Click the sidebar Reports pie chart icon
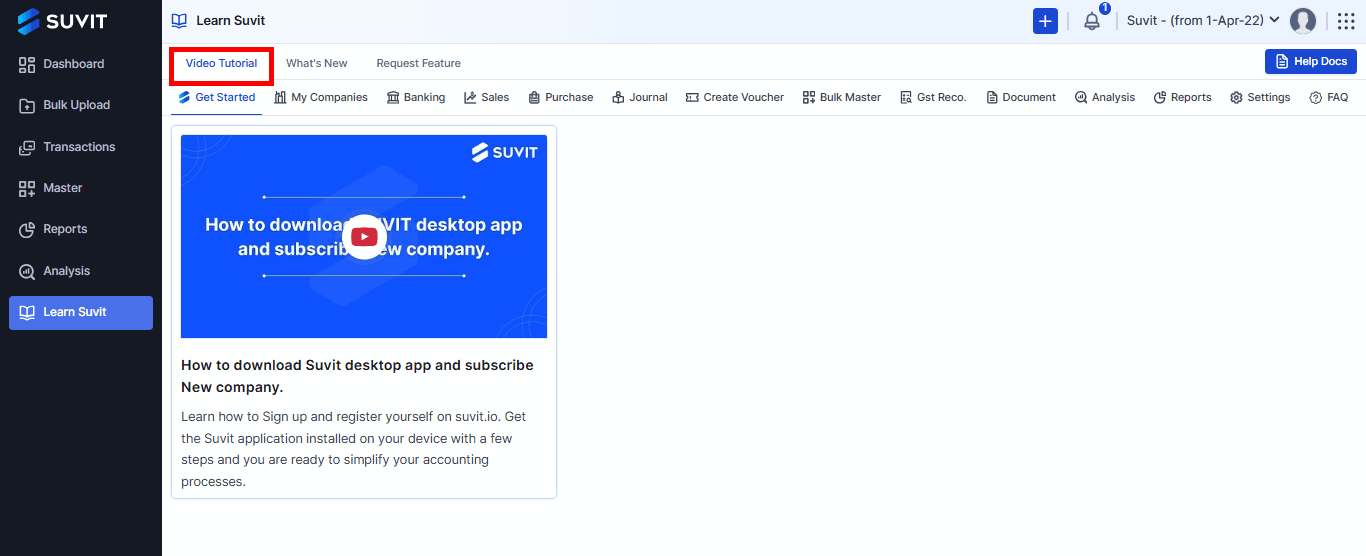The width and height of the screenshot is (1366, 556). [27, 229]
